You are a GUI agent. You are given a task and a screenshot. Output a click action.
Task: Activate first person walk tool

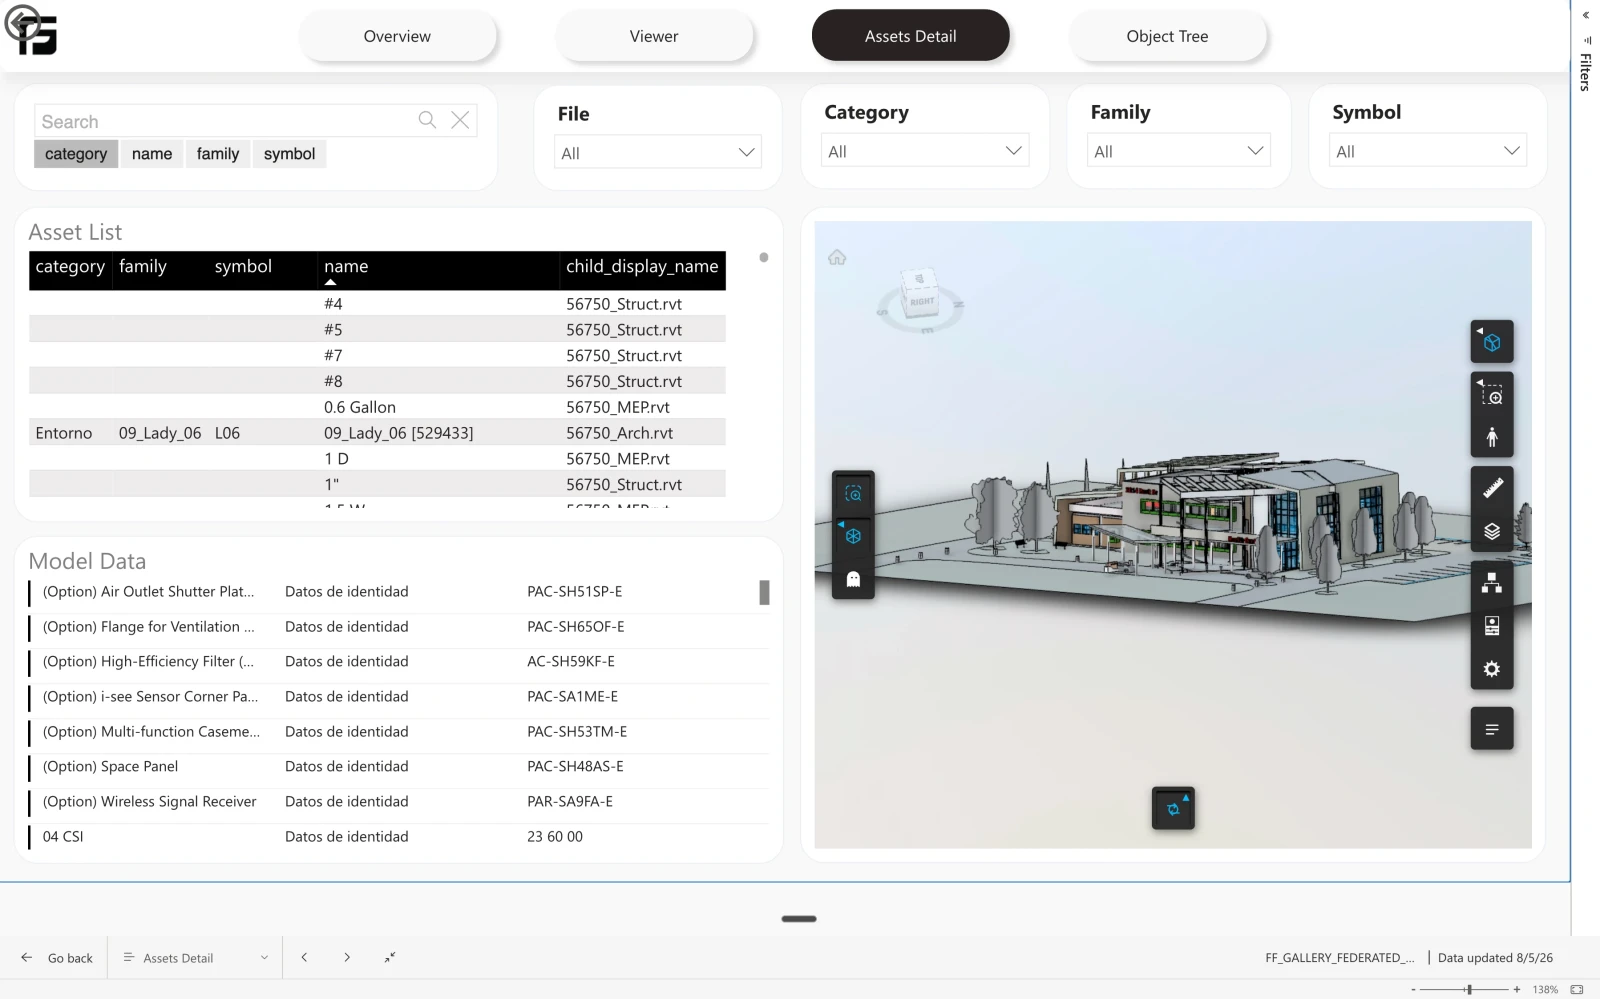(x=1491, y=437)
